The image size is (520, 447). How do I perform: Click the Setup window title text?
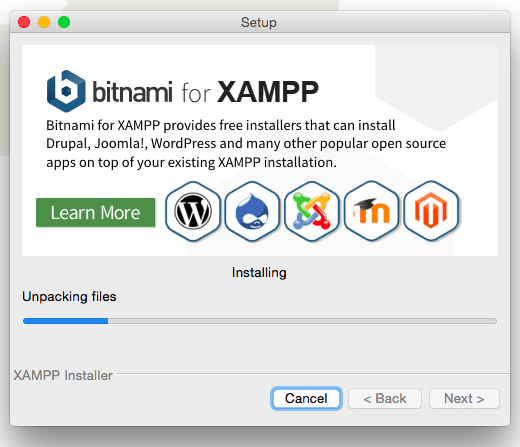259,23
